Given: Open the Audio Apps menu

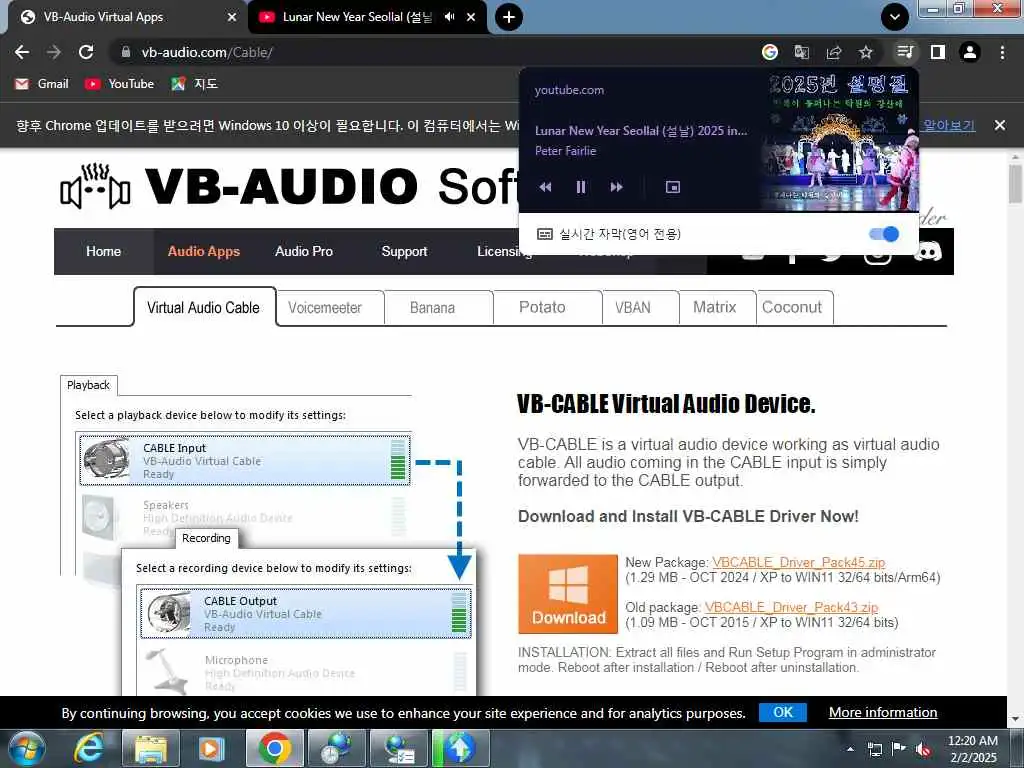Looking at the screenshot, I should (x=204, y=251).
